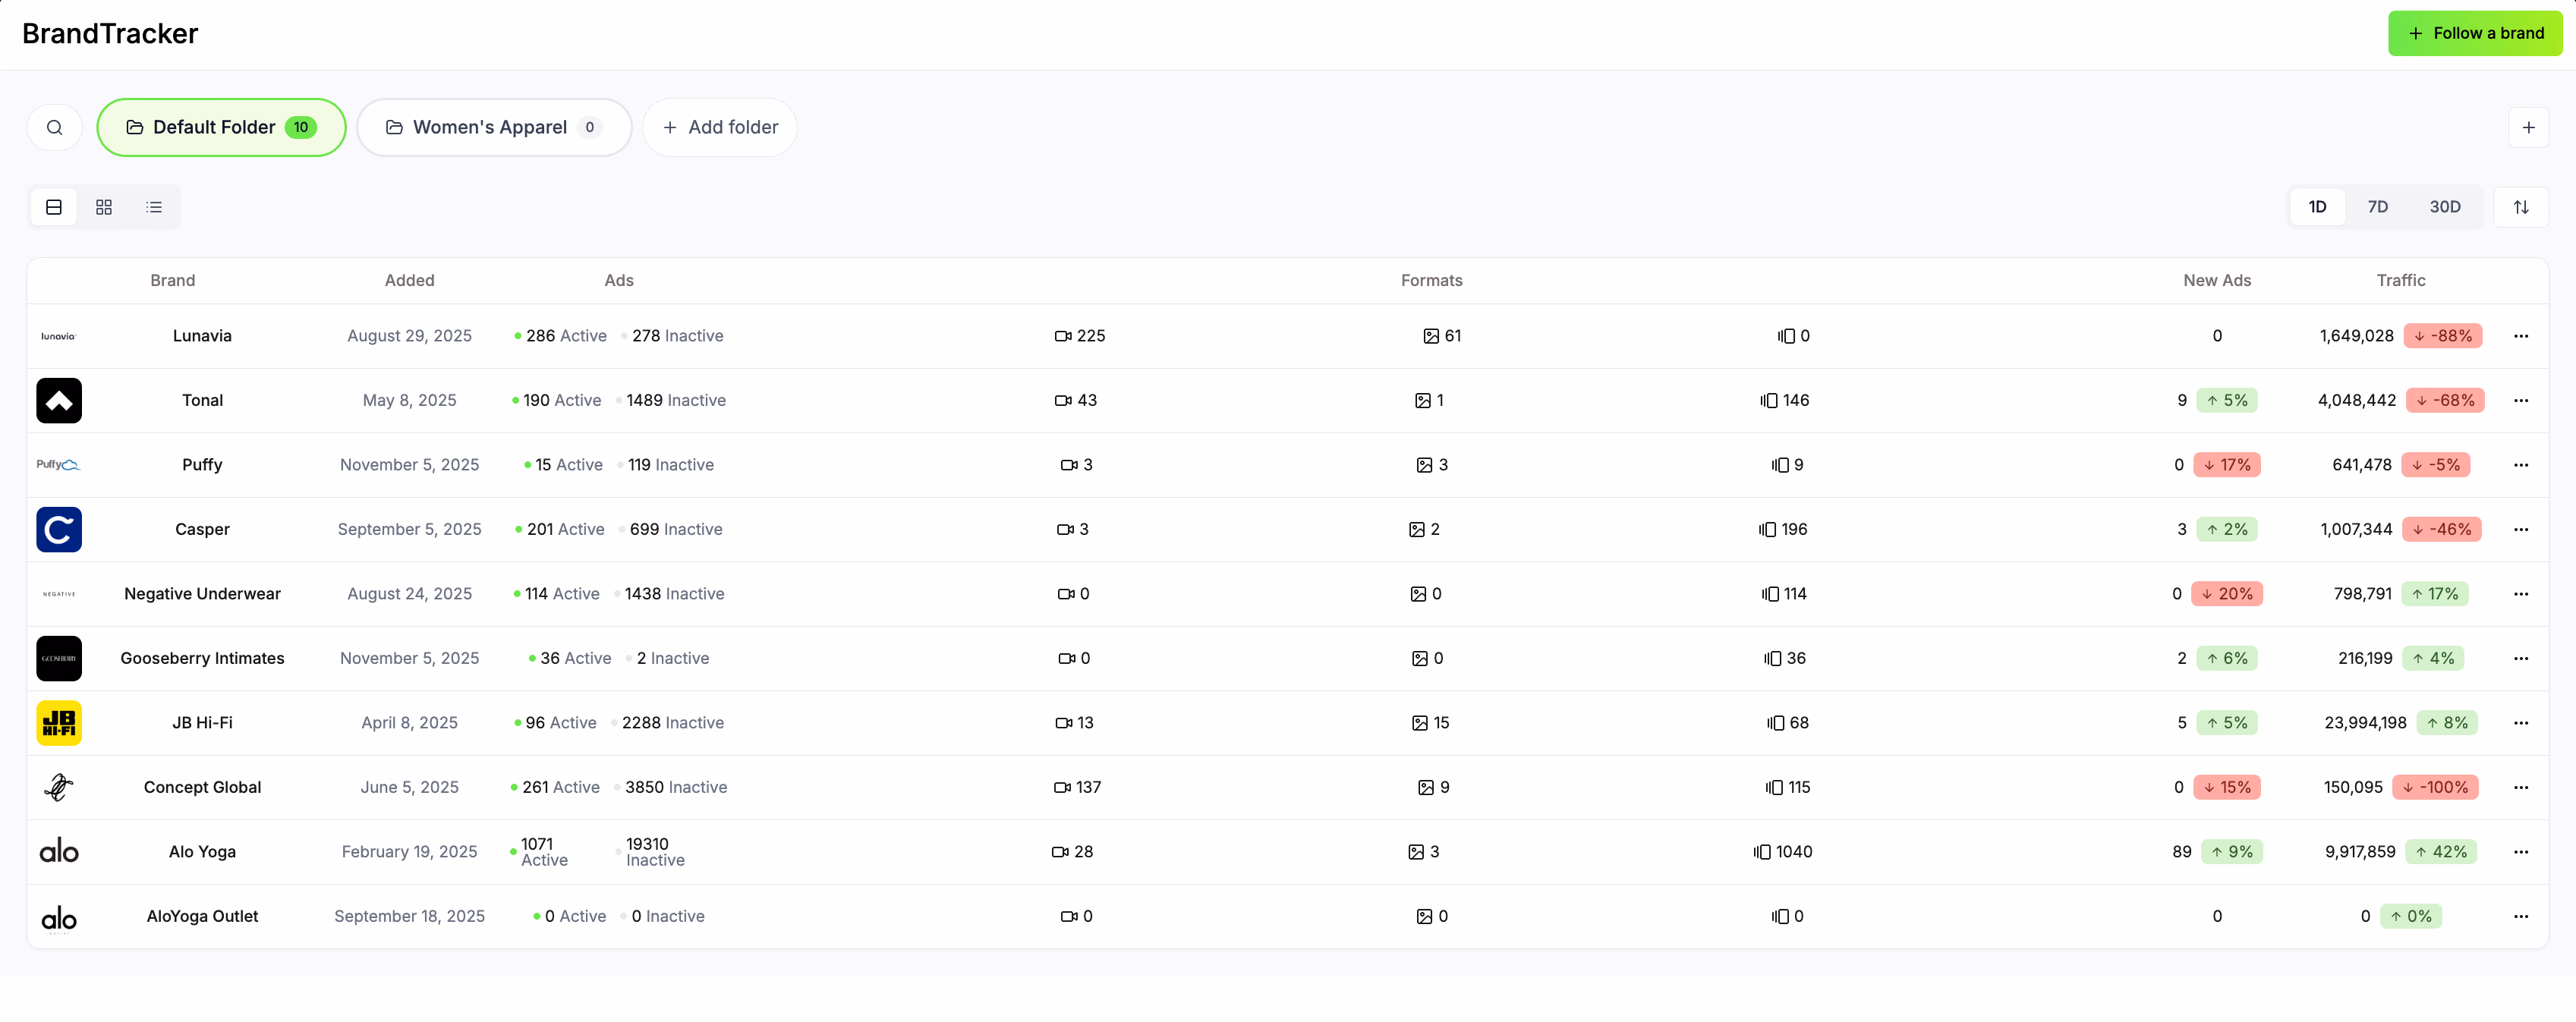Click the Alo Yoga brand logo
2576x1022 pixels.
click(59, 851)
